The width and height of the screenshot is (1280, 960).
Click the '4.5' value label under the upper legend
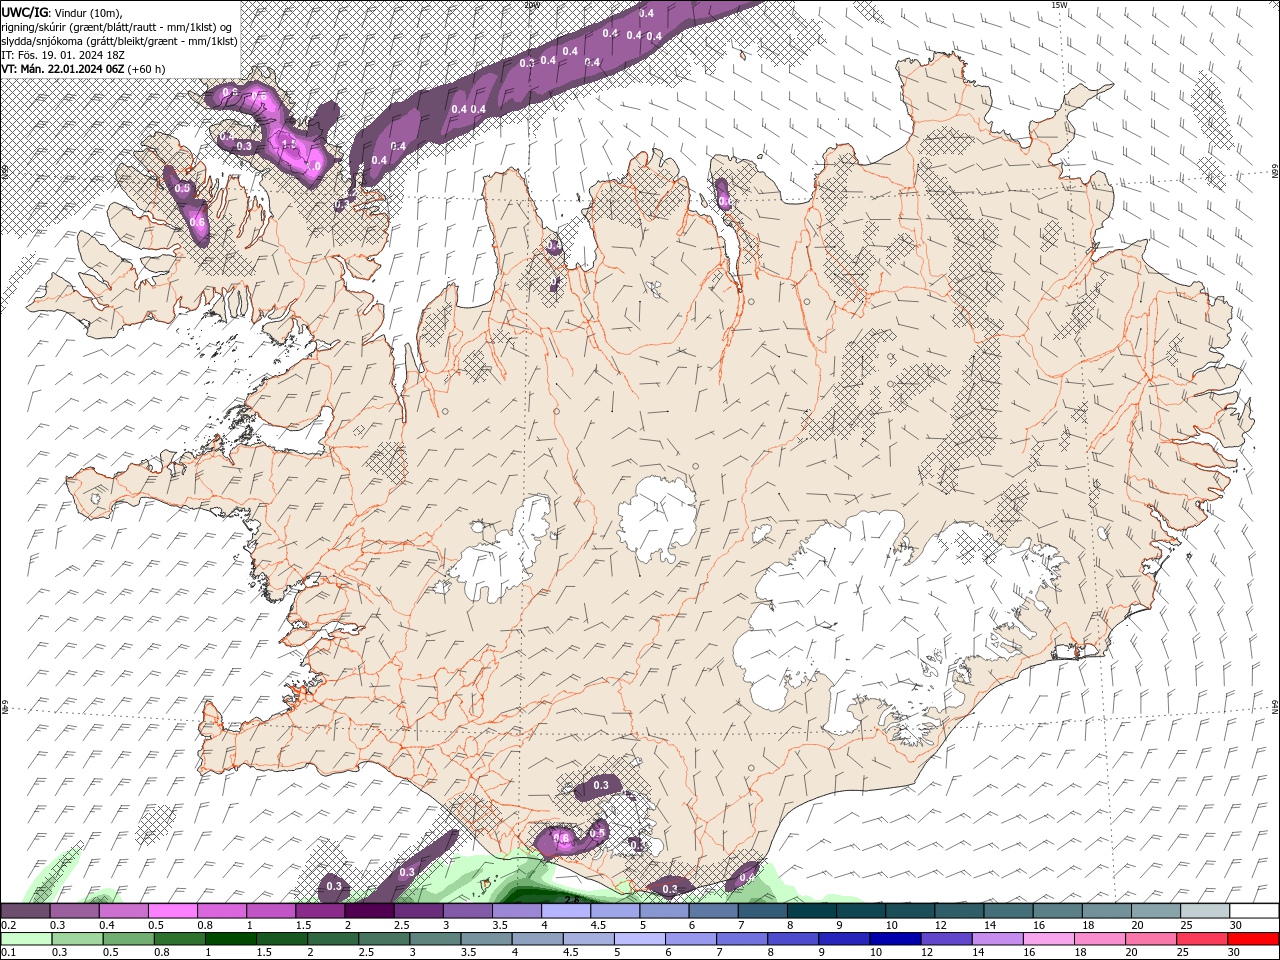[598, 925]
